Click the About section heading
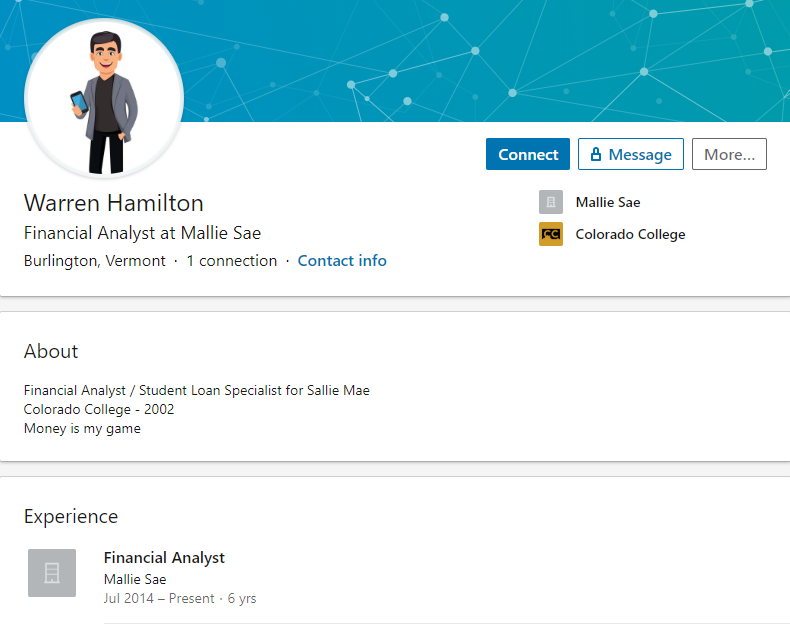This screenshot has width=790, height=630. 51,351
